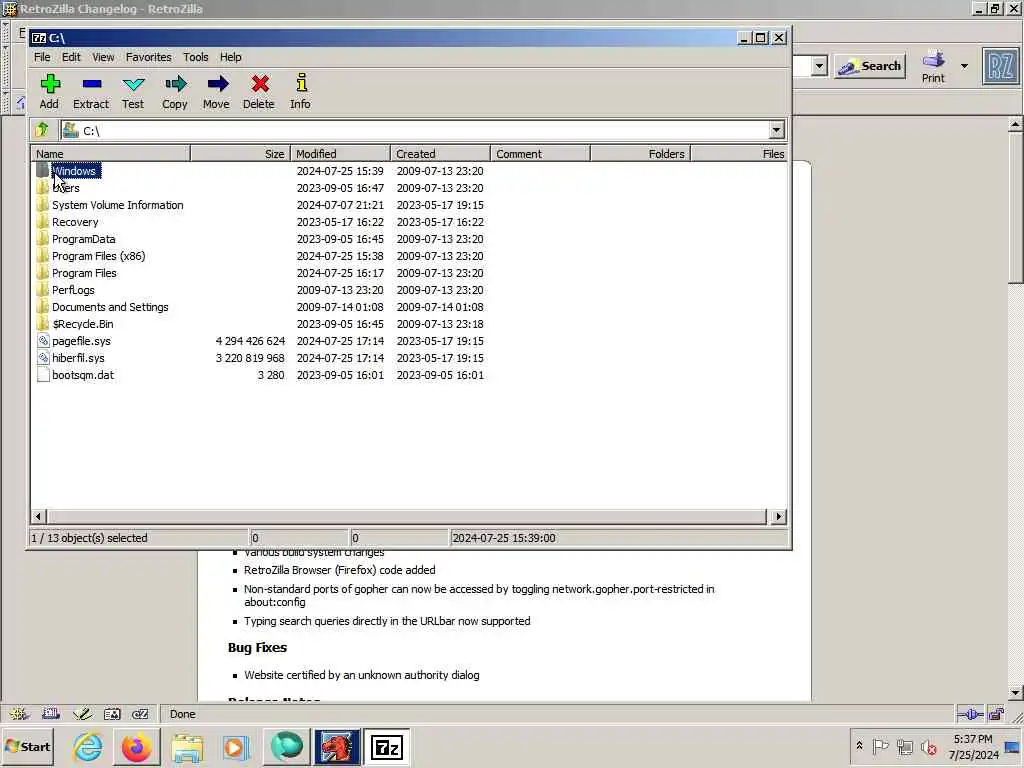This screenshot has width=1024, height=768.
Task: Go up one folder level arrow
Action: (42, 130)
